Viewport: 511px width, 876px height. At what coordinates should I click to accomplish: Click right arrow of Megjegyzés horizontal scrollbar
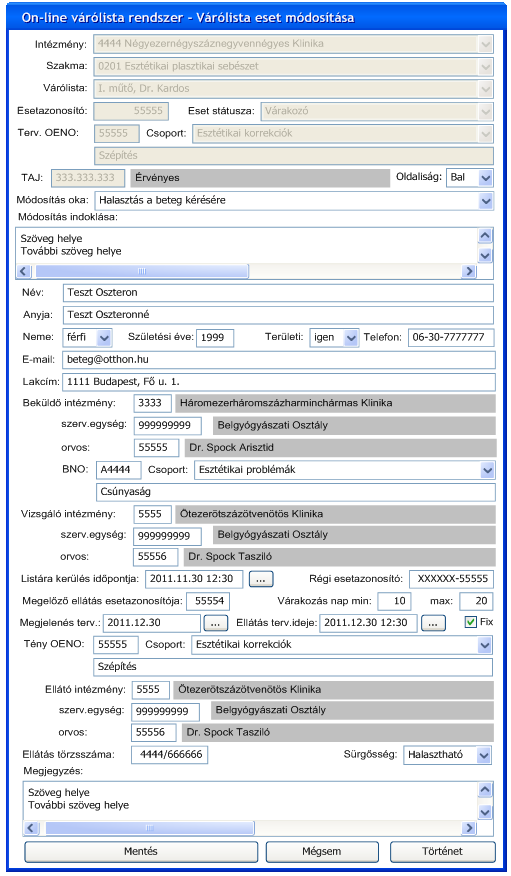click(469, 828)
